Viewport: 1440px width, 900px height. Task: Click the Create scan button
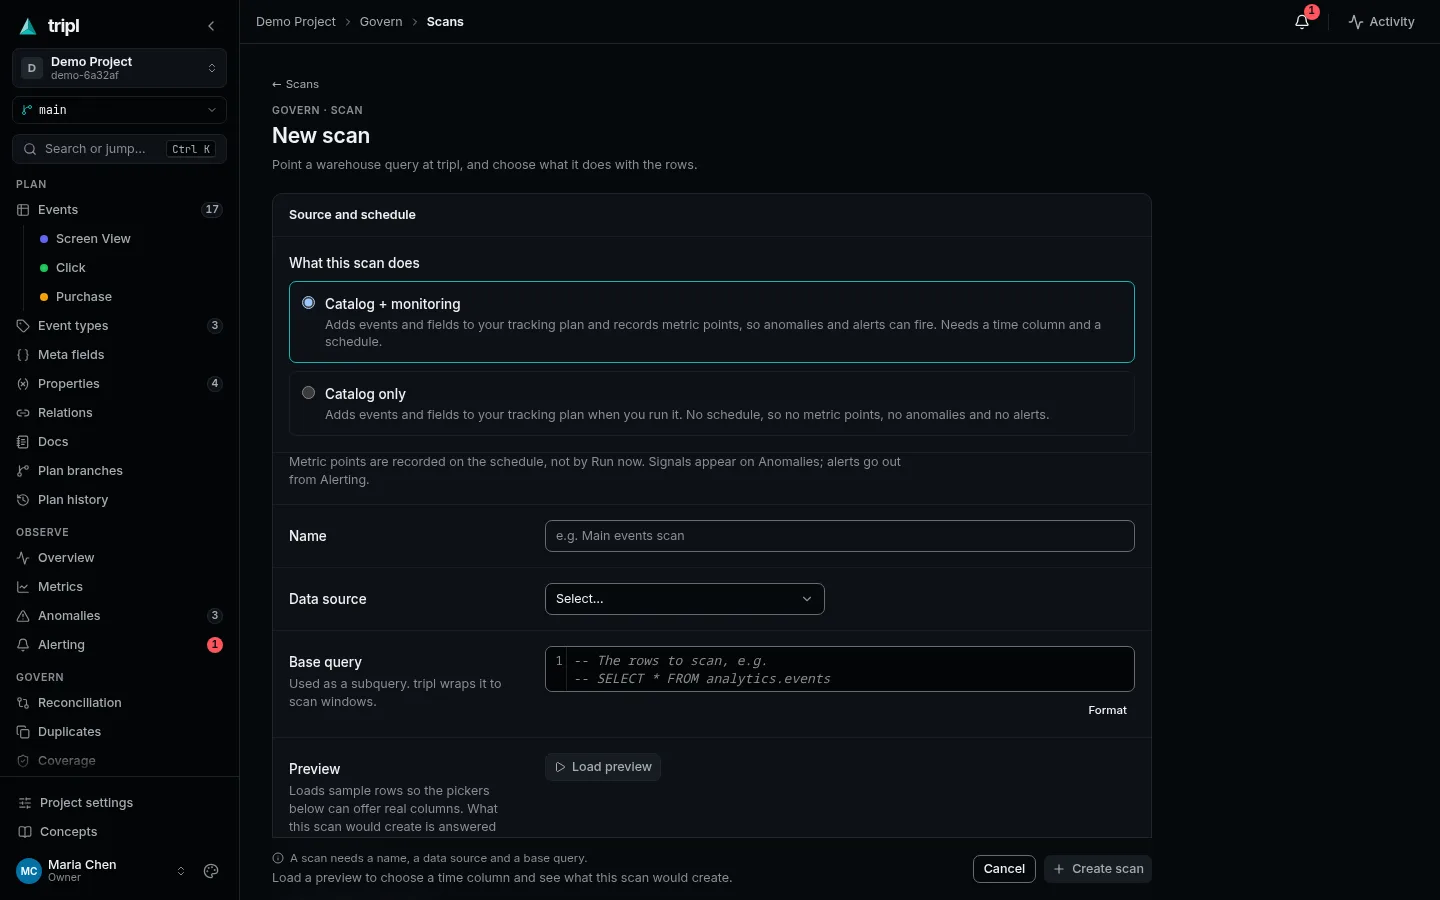click(1098, 869)
